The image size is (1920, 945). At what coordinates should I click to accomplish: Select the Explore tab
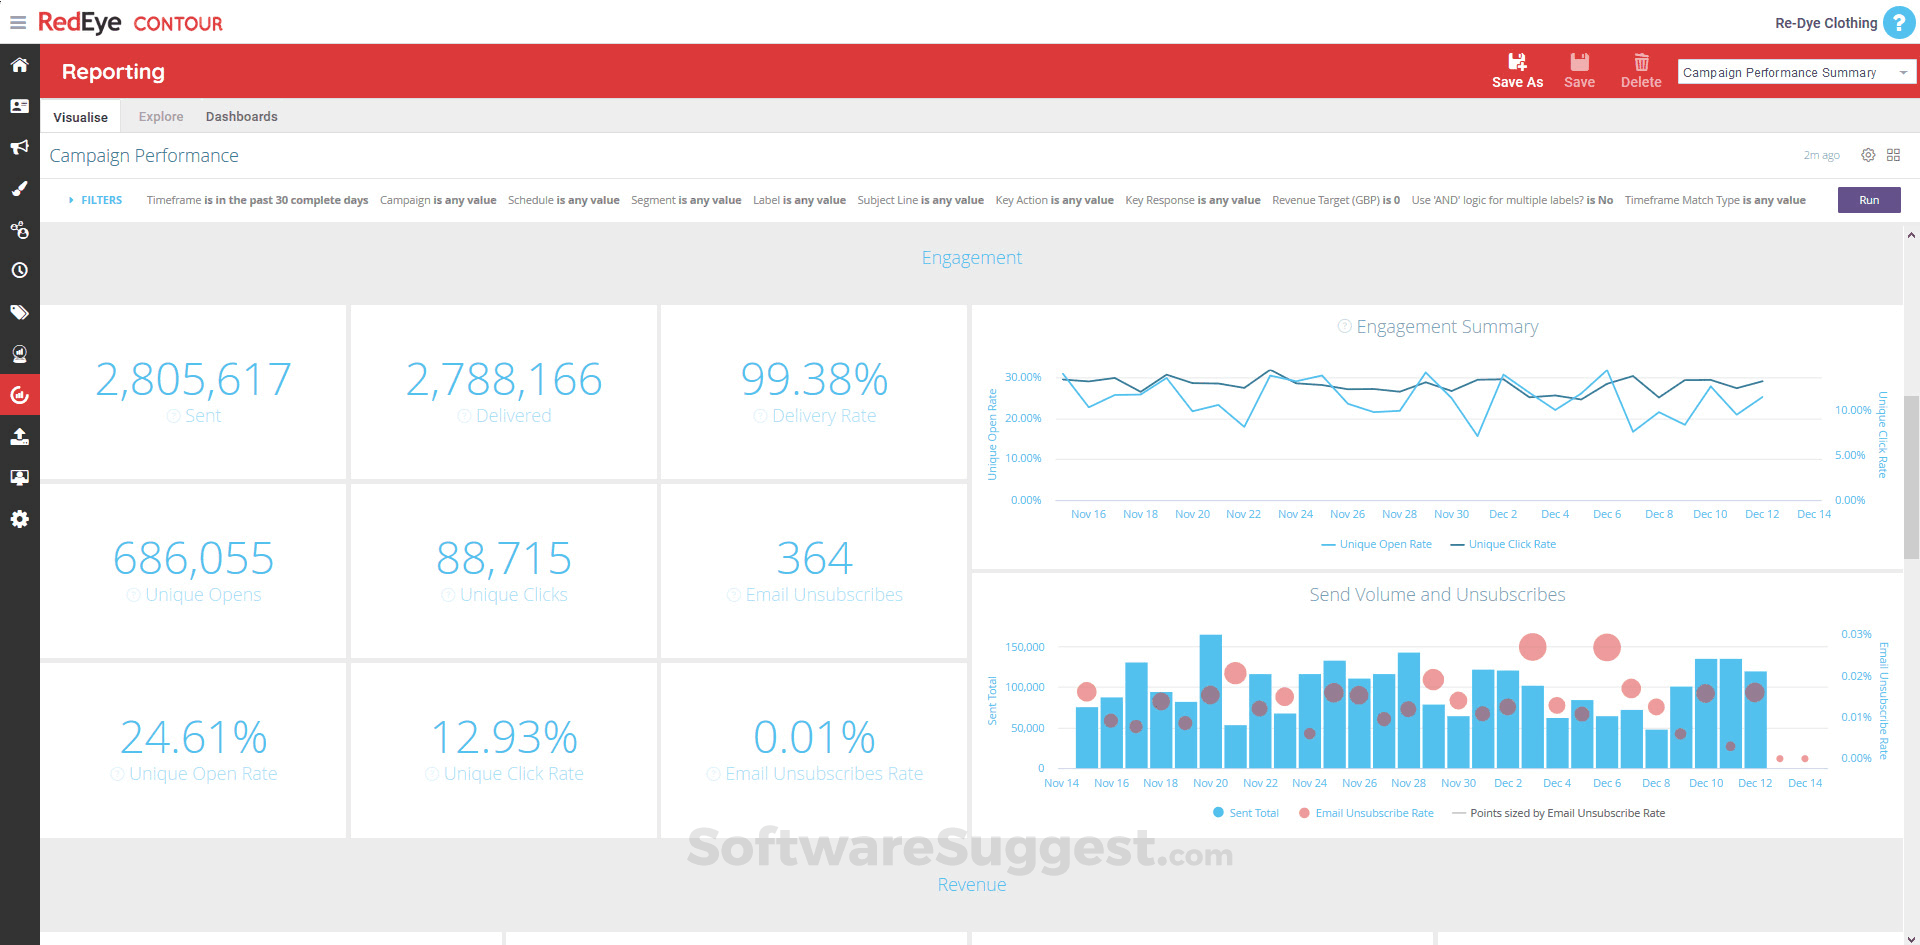point(160,116)
